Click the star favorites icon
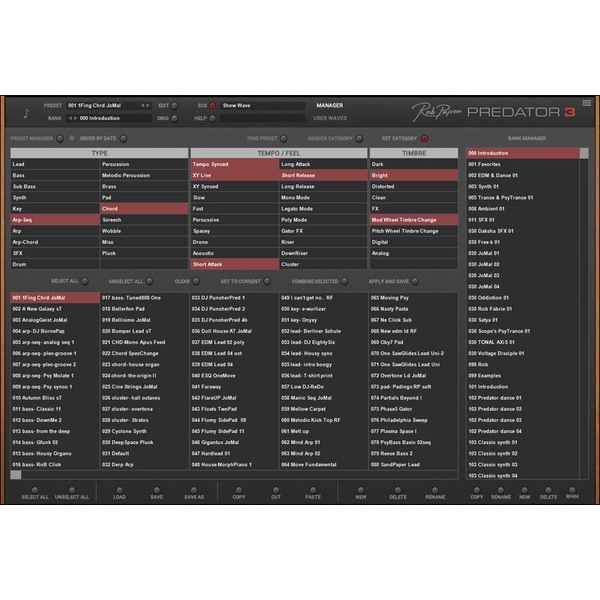This screenshot has height=600, width=600. [72, 138]
